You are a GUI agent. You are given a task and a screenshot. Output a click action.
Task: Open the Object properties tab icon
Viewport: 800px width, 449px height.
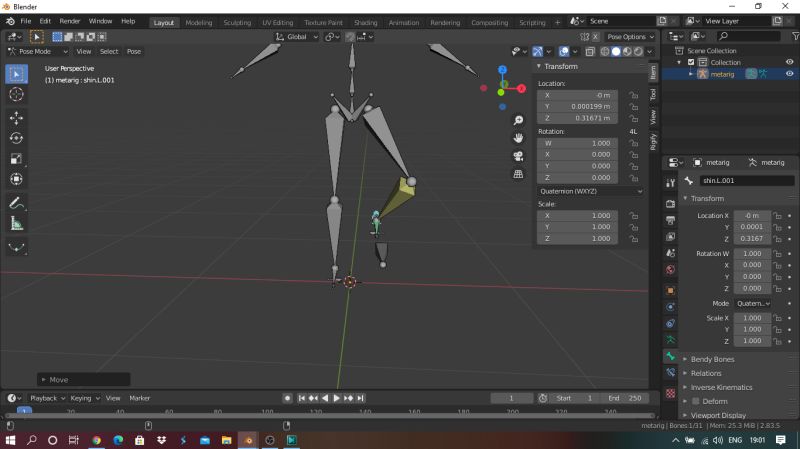(670, 290)
